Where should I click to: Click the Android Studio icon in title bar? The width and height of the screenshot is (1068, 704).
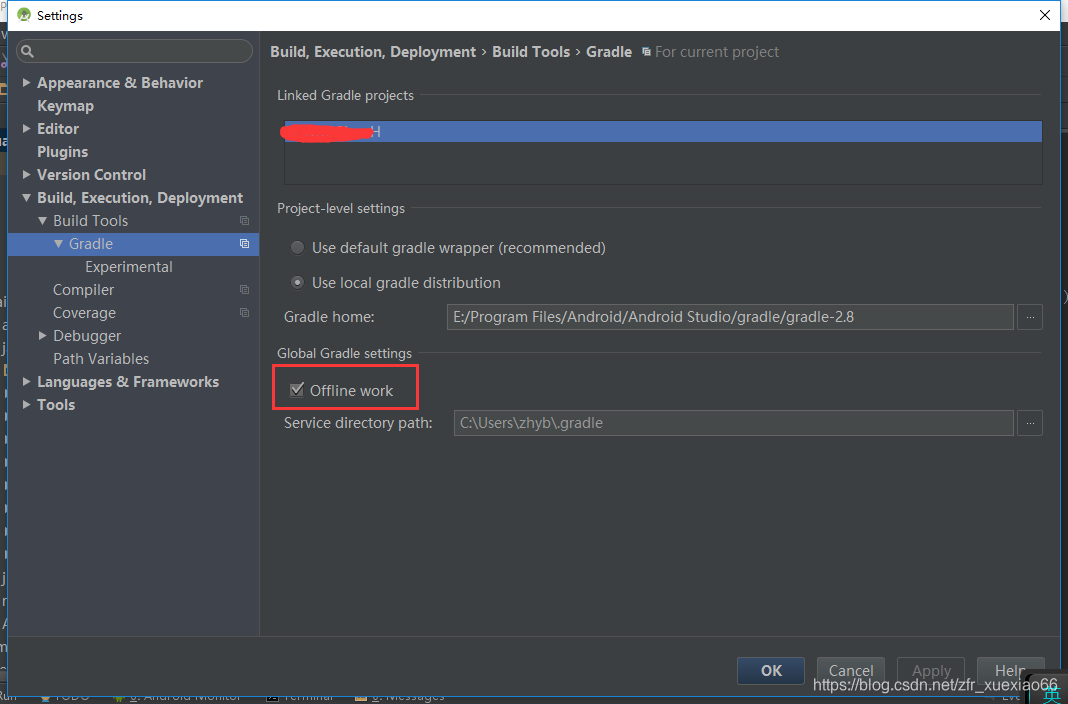tap(24, 15)
